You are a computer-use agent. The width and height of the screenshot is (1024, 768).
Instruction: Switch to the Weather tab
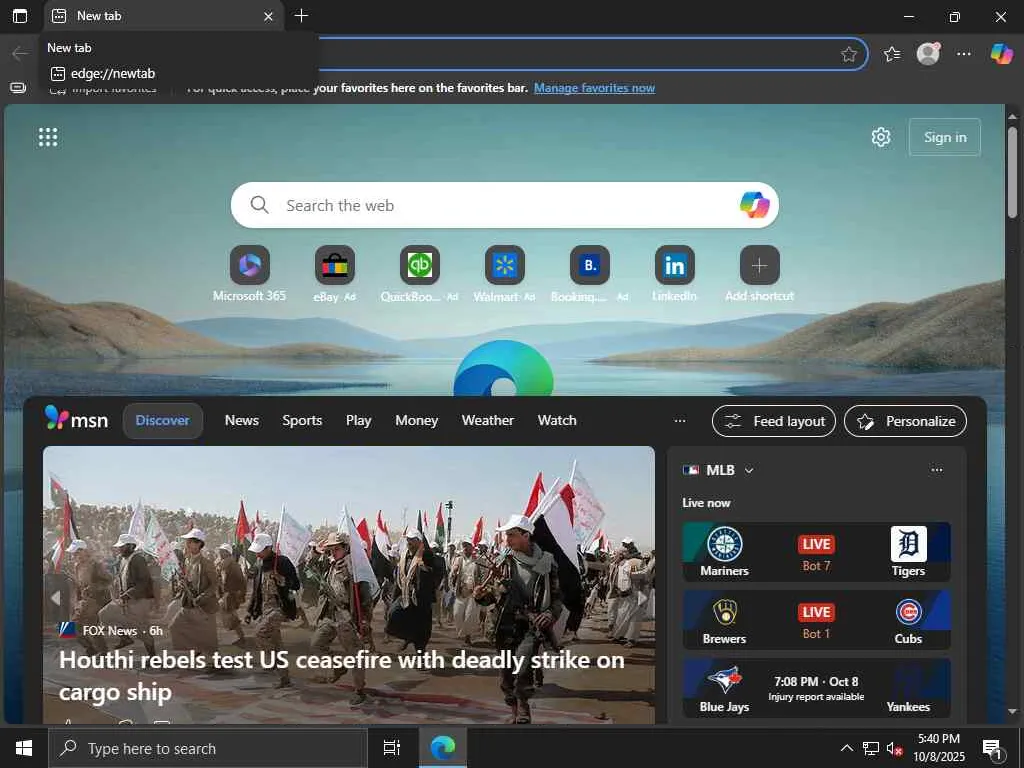[x=487, y=421]
